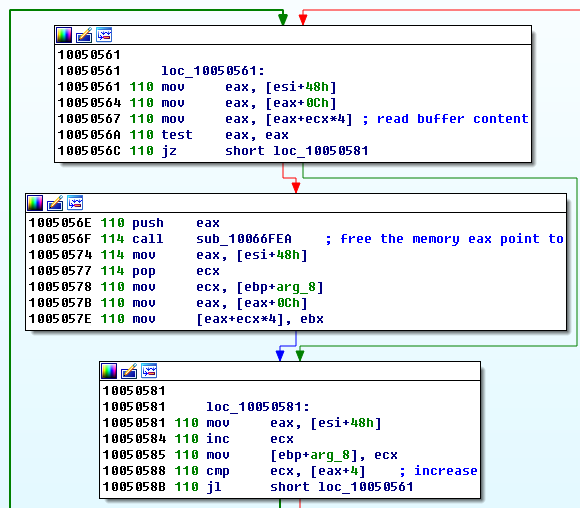580x508 pixels.
Task: Click jump target loc_10050581 in jz instruction
Action: (321, 151)
